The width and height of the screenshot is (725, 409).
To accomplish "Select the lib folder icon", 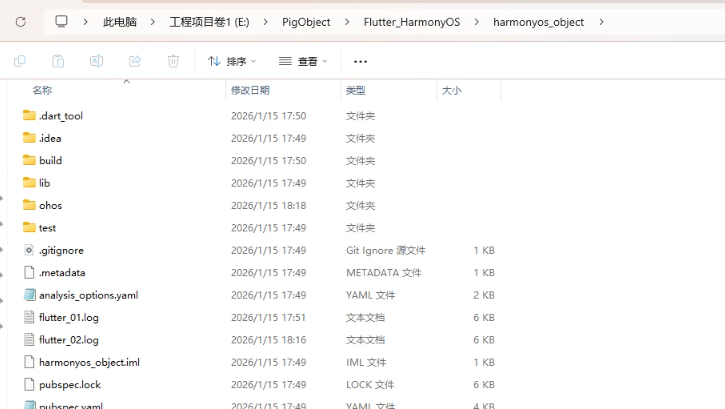I will click(x=29, y=183).
